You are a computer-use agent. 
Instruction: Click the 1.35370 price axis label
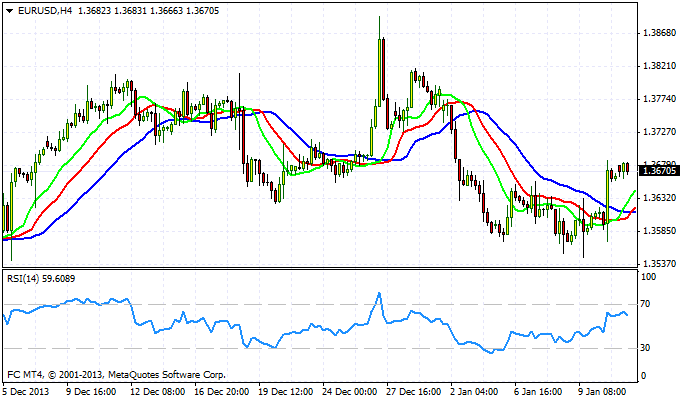pyautogui.click(x=660, y=263)
